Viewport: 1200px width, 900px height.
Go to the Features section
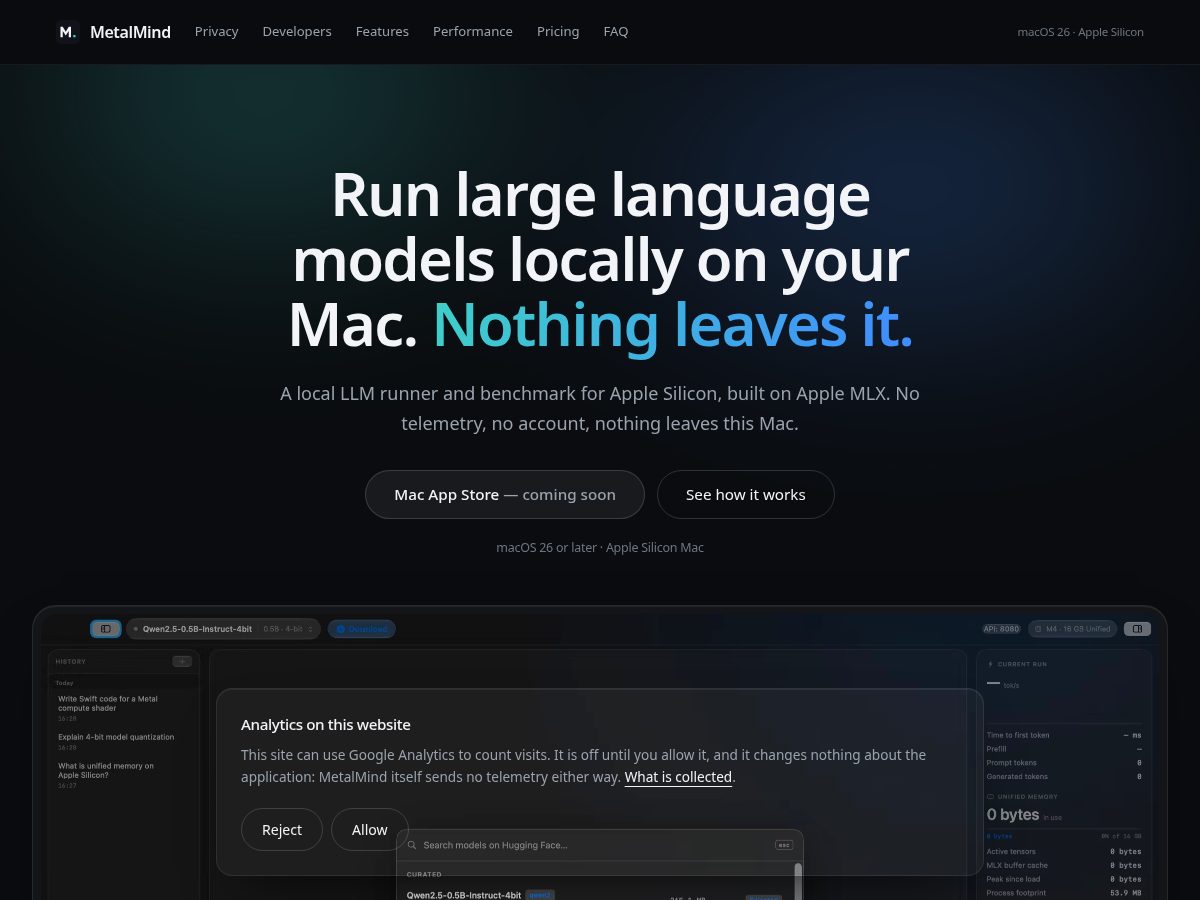pyautogui.click(x=382, y=32)
